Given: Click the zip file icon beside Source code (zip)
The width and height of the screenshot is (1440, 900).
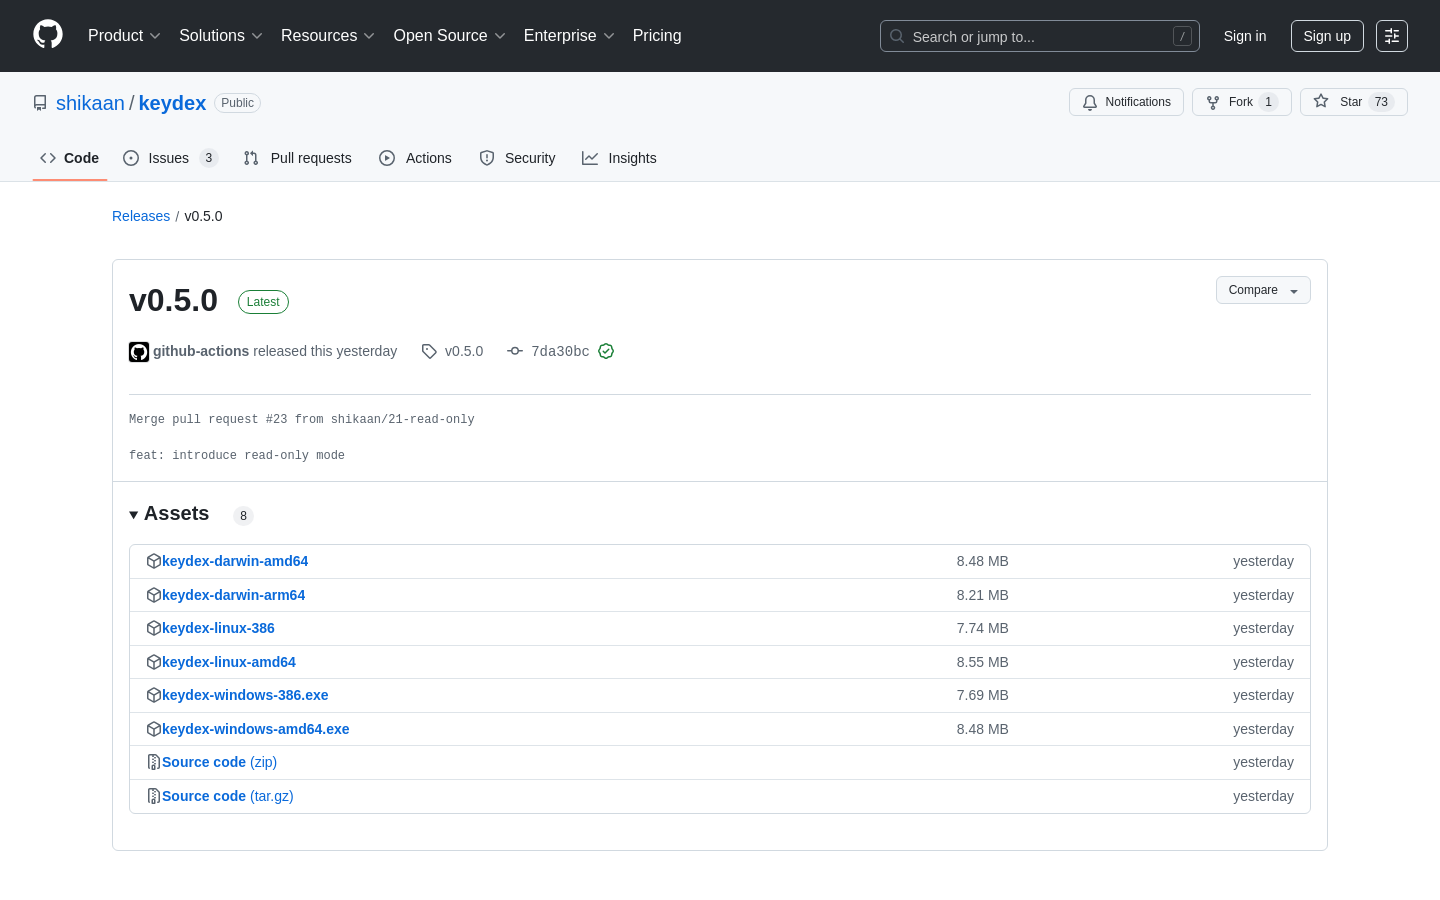Looking at the screenshot, I should pyautogui.click(x=154, y=762).
